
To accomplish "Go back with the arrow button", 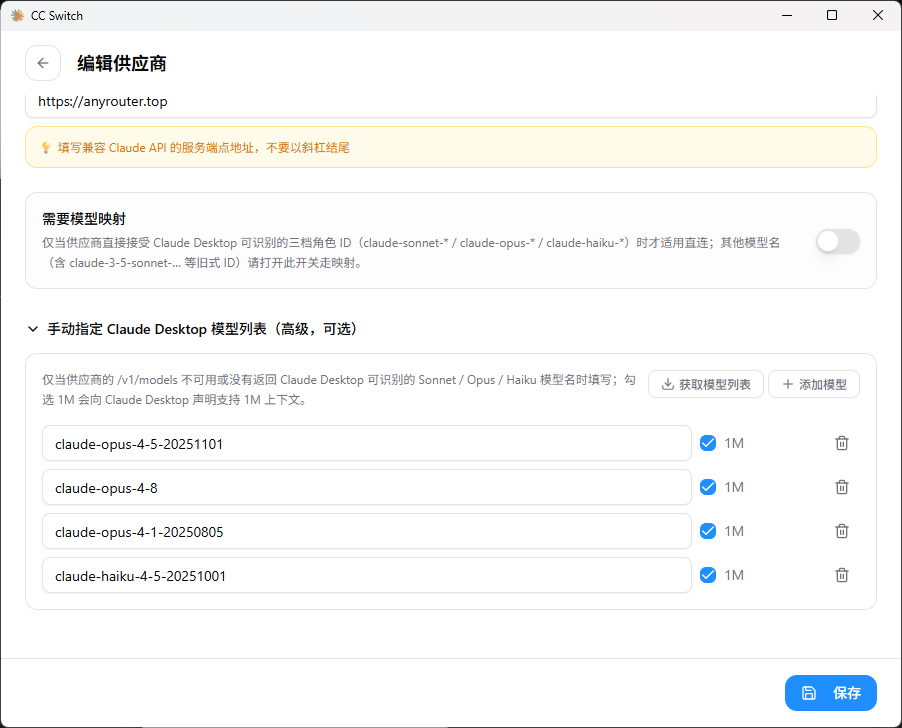I will coord(43,63).
